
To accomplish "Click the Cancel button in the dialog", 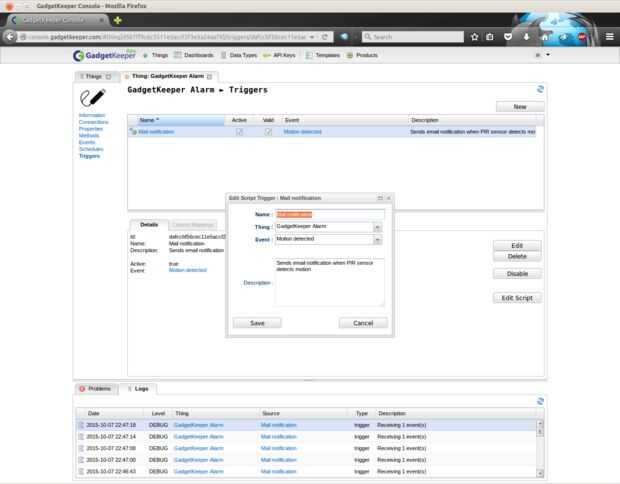I will [363, 323].
